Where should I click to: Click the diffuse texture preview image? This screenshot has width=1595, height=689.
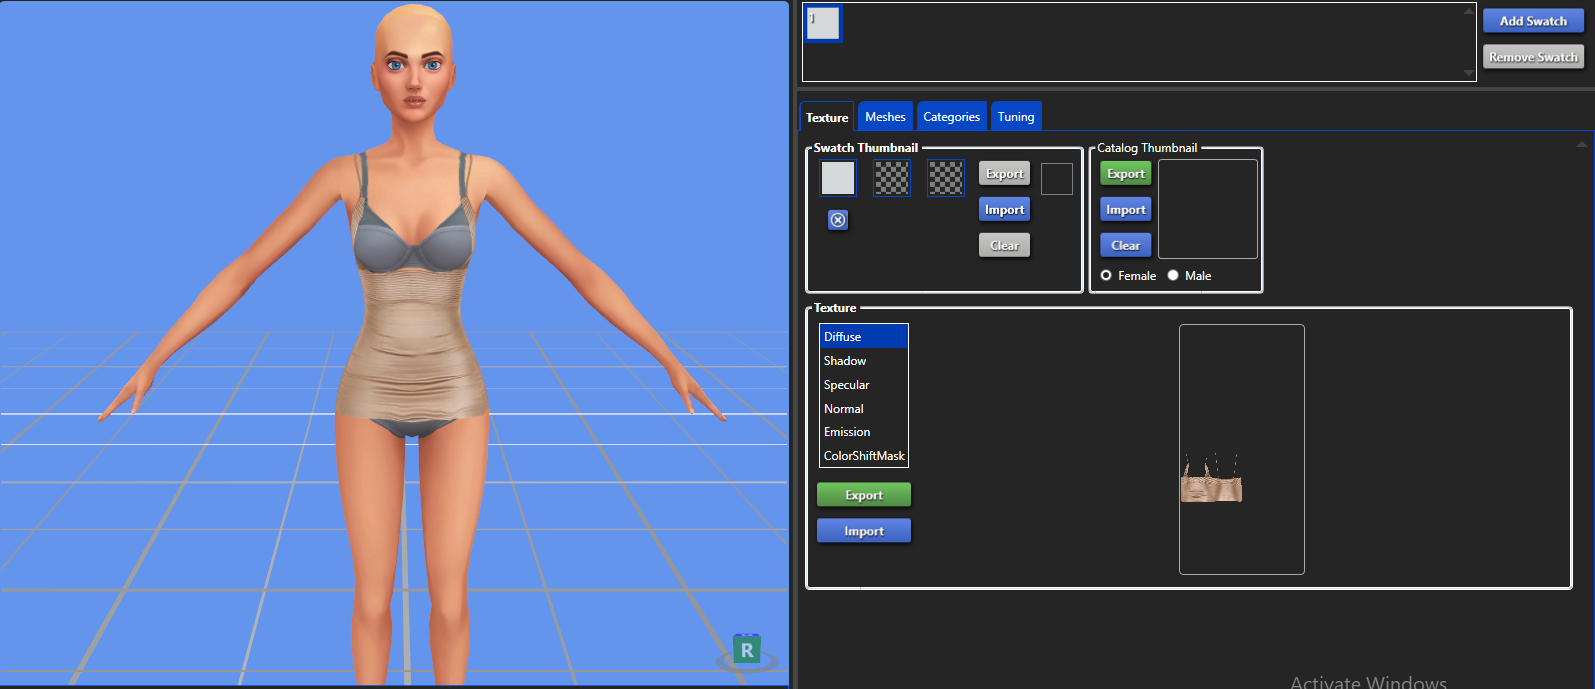pyautogui.click(x=1241, y=449)
